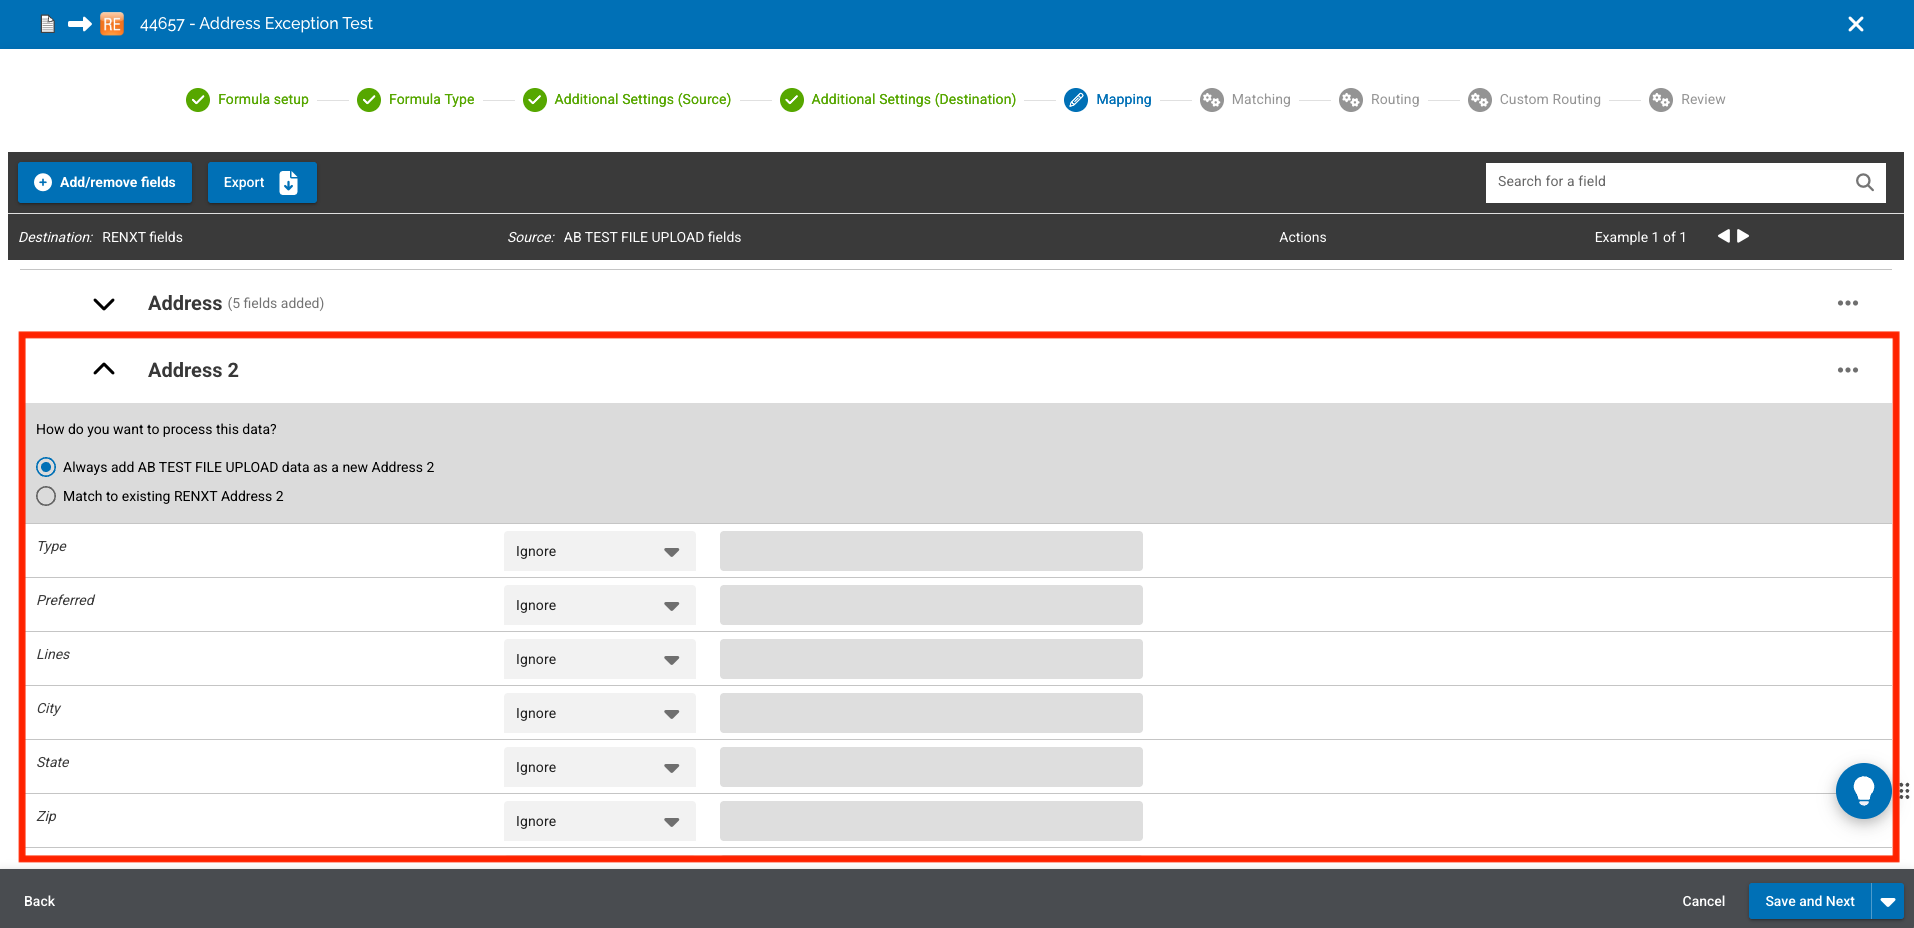Click the Routing gears step icon

pyautogui.click(x=1351, y=100)
